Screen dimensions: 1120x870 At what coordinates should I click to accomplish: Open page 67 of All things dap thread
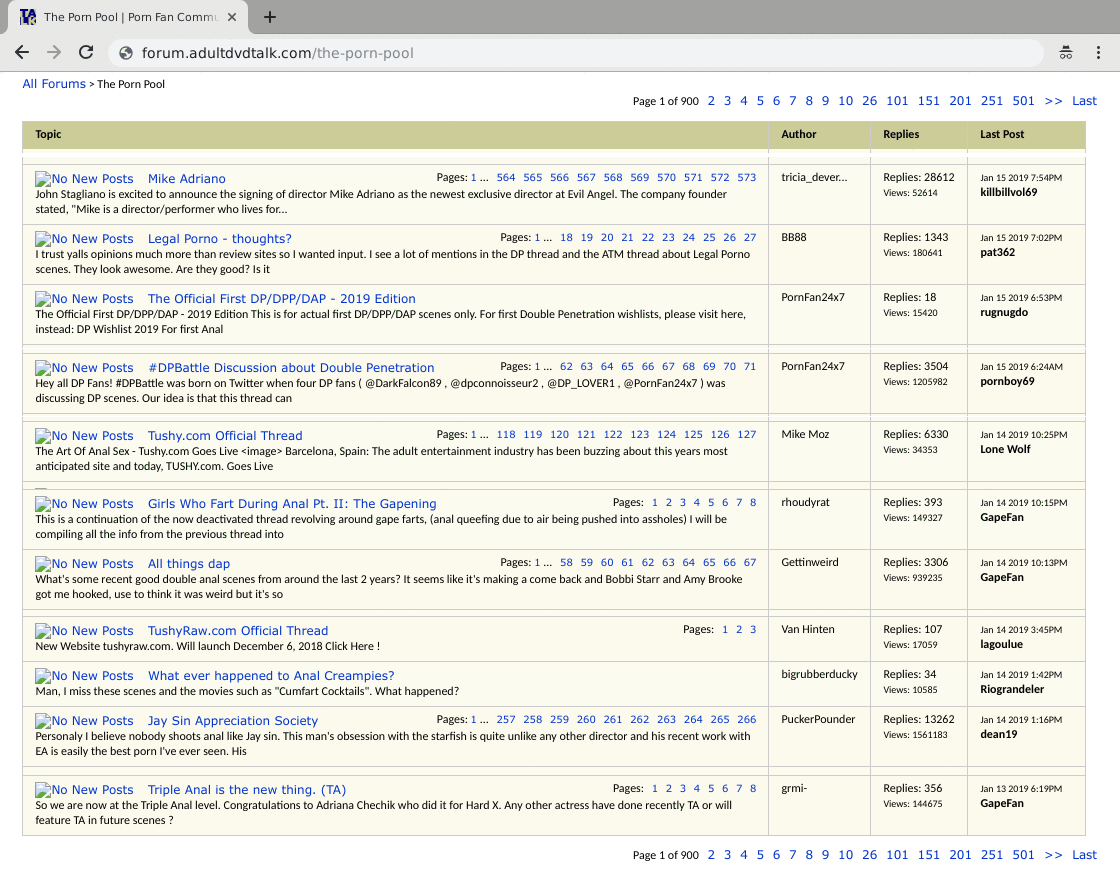(x=749, y=562)
